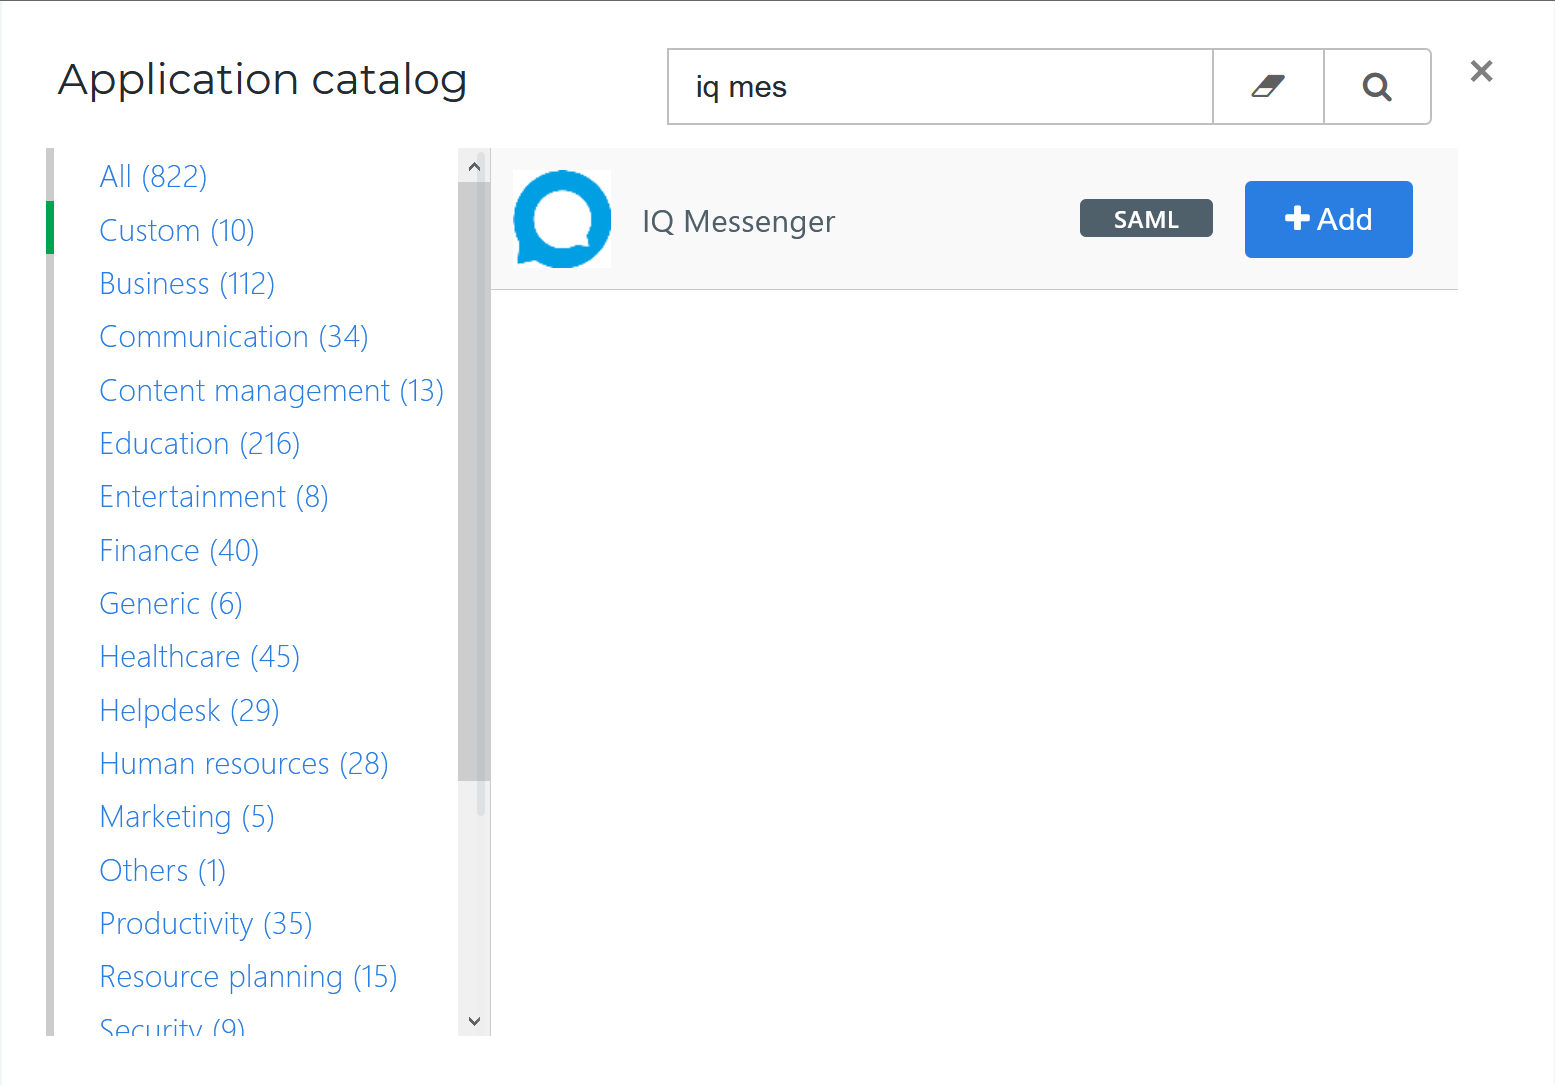Click the IQ Messenger logo
Viewport: 1555px width, 1085px height.
(x=562, y=219)
